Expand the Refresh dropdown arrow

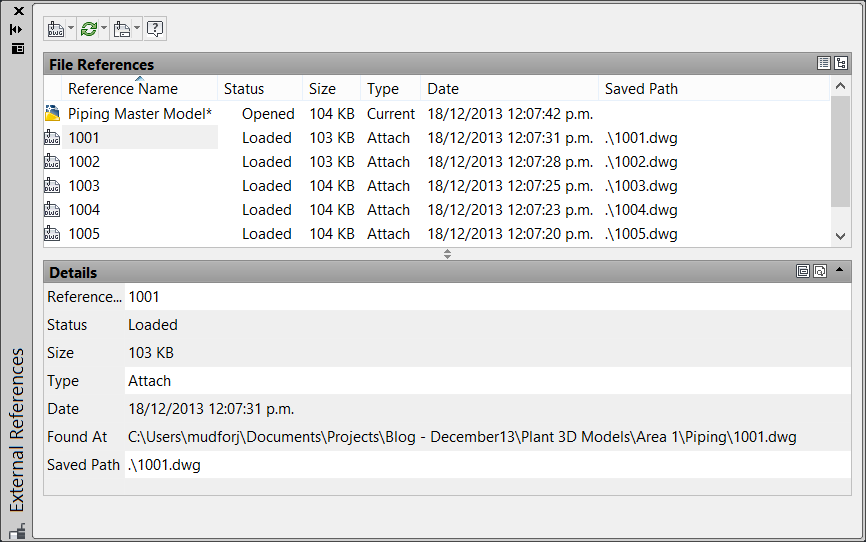103,28
